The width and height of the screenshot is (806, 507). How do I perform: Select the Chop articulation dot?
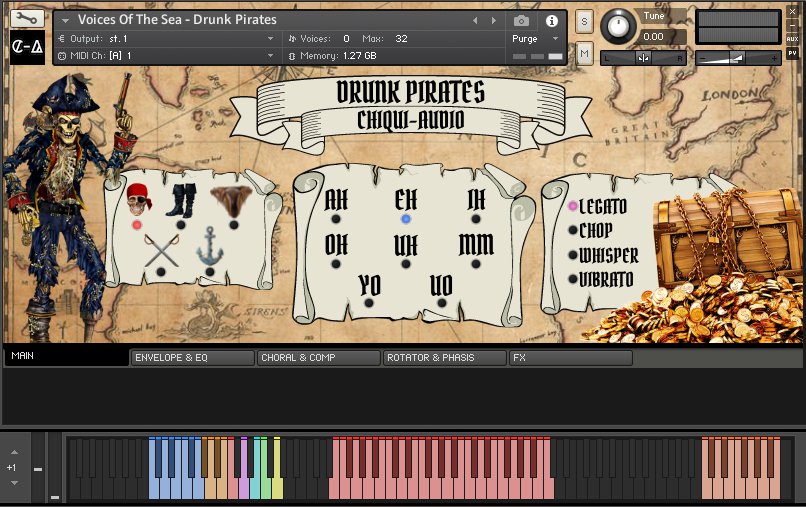pyautogui.click(x=573, y=230)
